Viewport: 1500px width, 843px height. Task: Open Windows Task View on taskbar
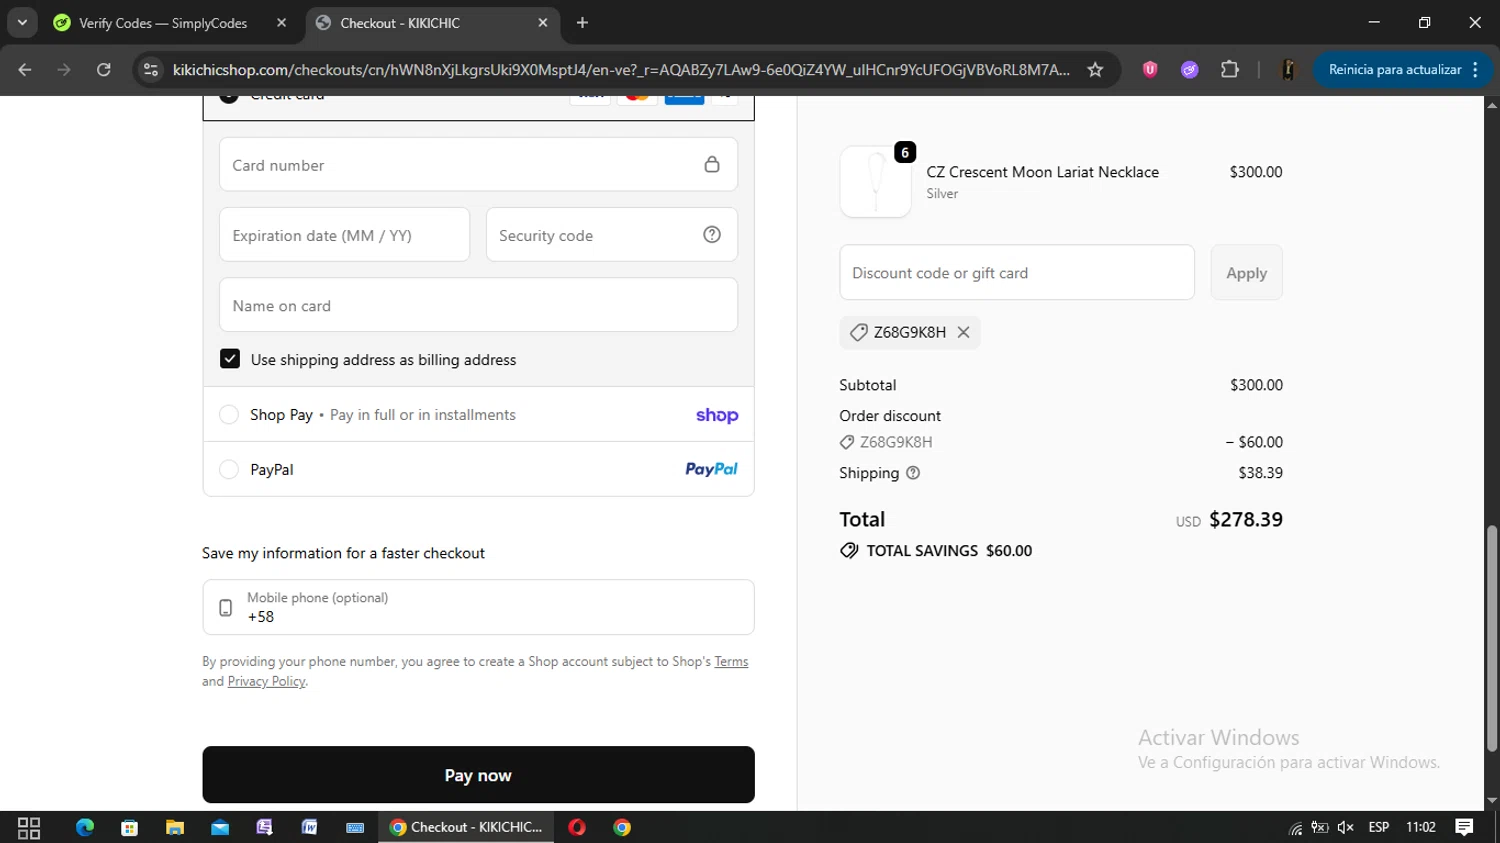[x=29, y=827]
